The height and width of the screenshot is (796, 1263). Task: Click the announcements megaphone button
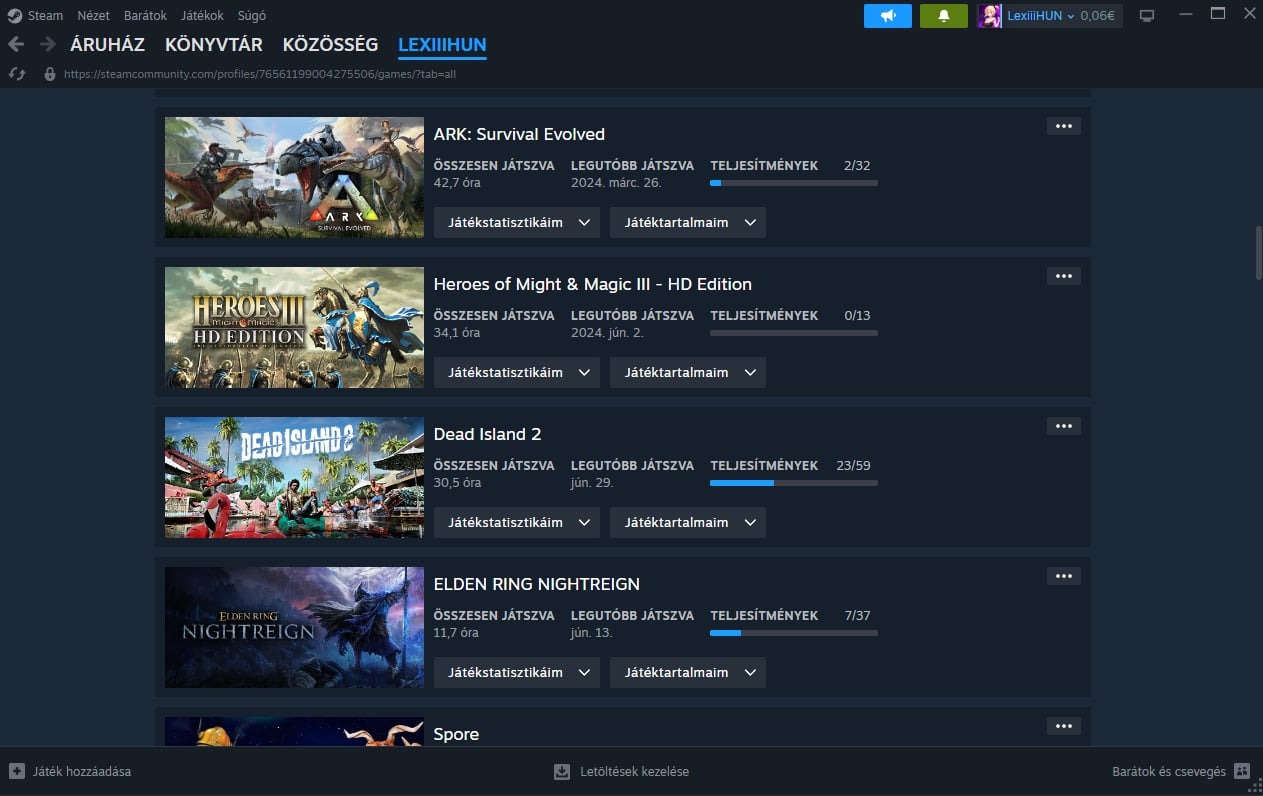(x=888, y=16)
